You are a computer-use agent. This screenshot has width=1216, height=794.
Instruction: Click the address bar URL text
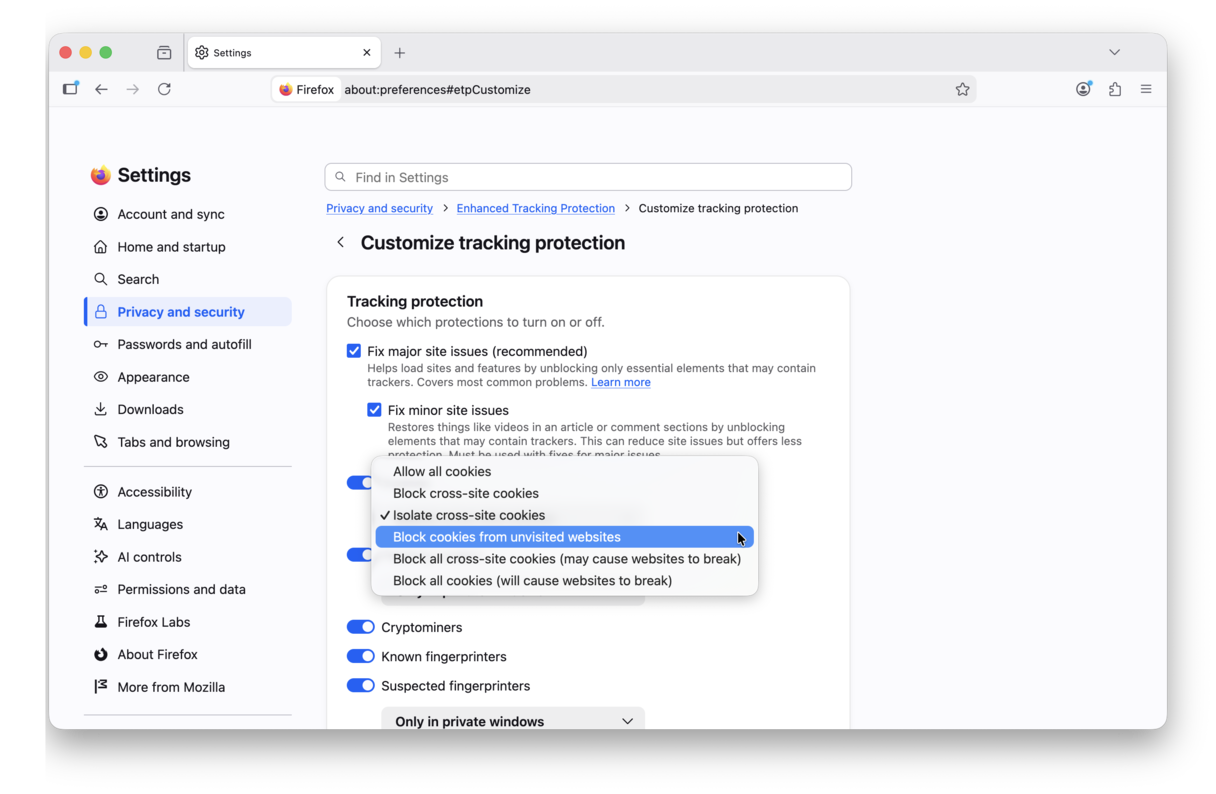click(437, 89)
